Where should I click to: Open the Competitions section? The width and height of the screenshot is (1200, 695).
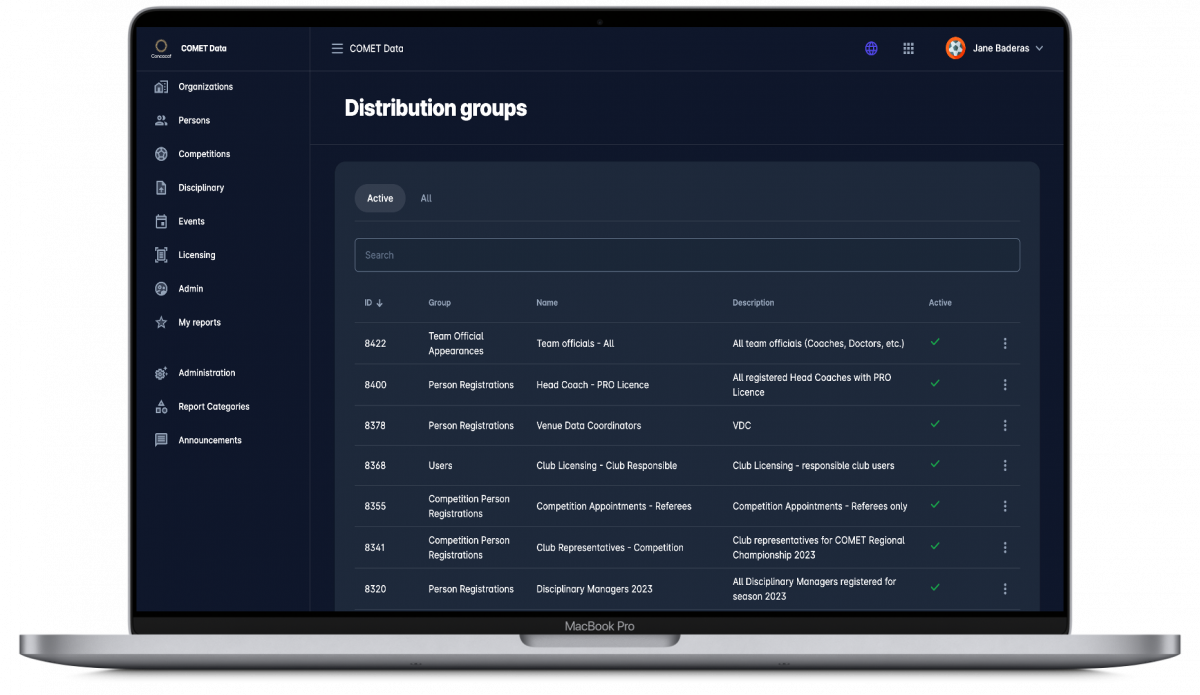[161, 154]
